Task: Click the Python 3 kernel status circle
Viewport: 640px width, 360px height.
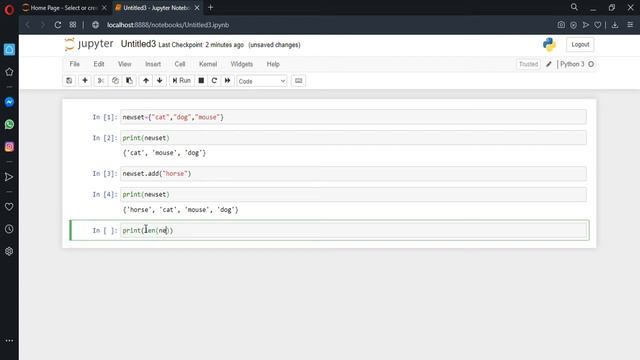Action: (x=591, y=64)
